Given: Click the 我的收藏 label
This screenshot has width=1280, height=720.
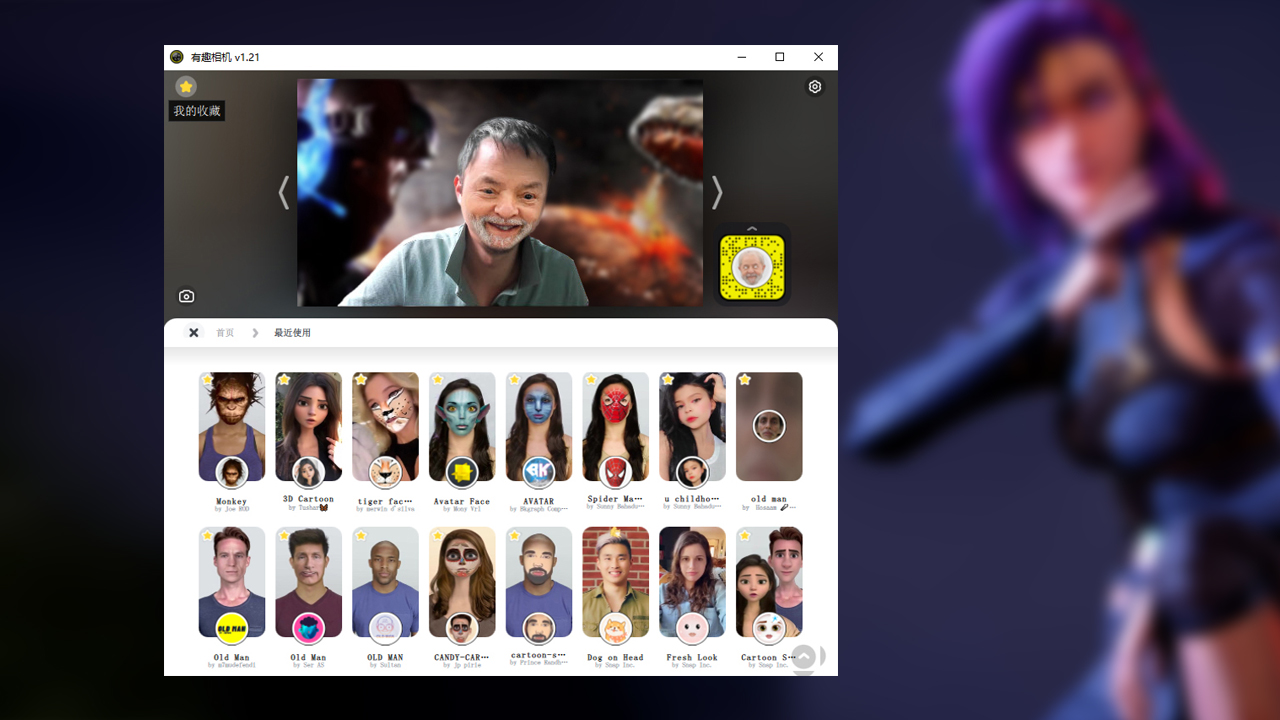Looking at the screenshot, I should tap(196, 111).
